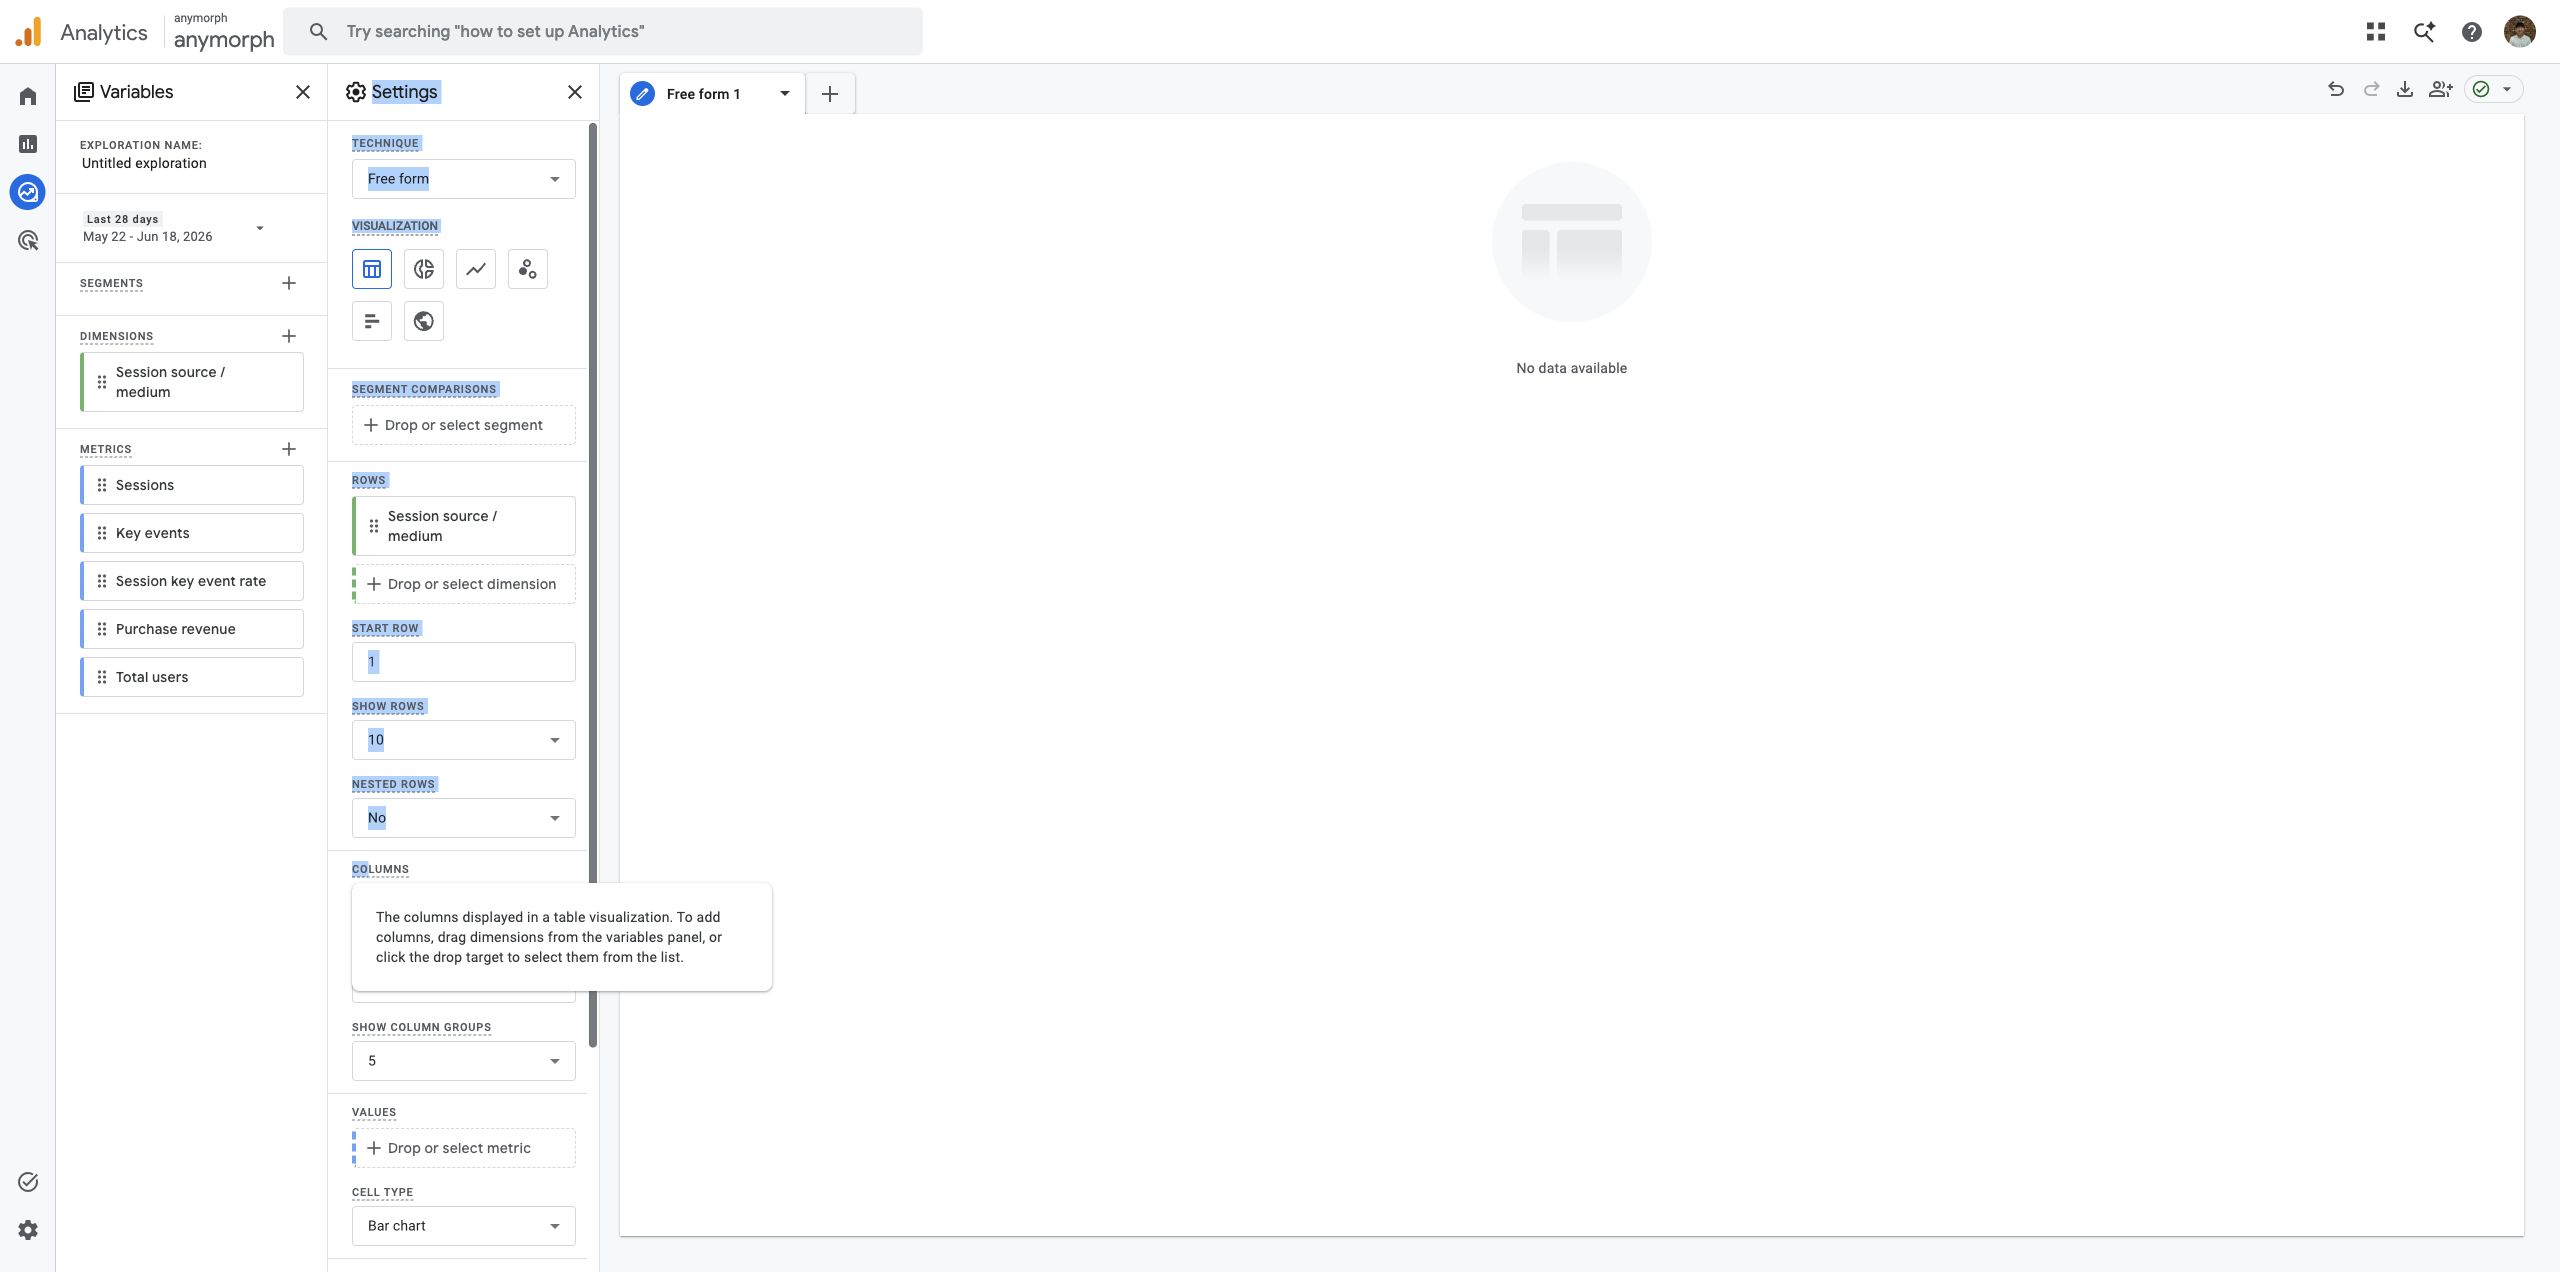Click Drop or select dimension in Rows
Viewport: 2560px width, 1272px height.
tap(464, 584)
